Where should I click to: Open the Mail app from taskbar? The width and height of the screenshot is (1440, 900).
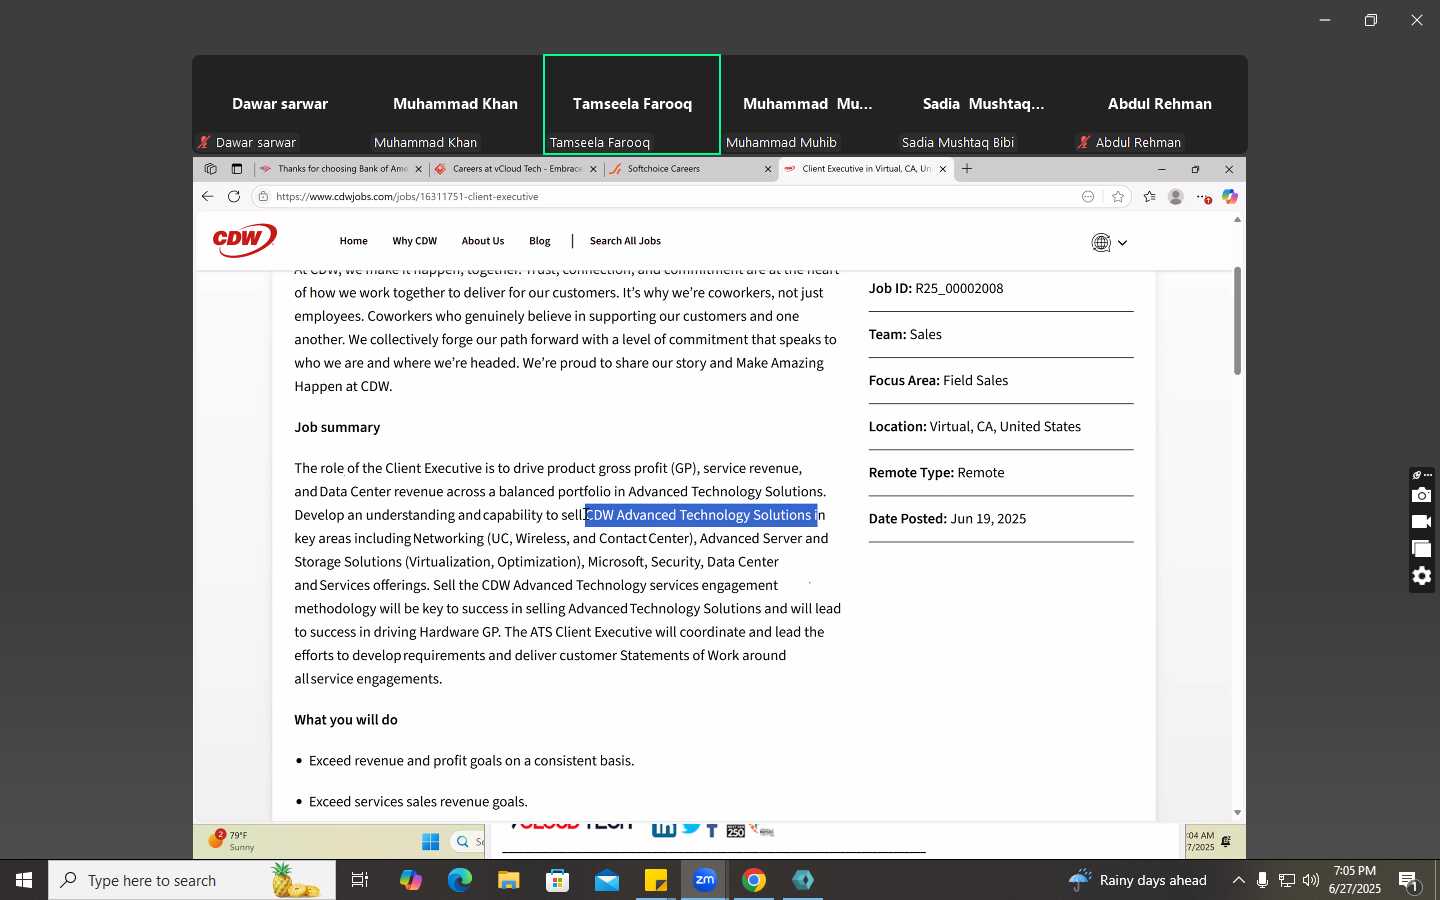tap(607, 880)
